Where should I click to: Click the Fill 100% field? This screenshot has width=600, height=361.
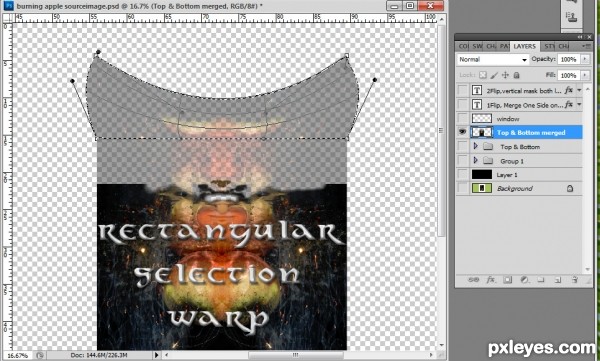569,75
